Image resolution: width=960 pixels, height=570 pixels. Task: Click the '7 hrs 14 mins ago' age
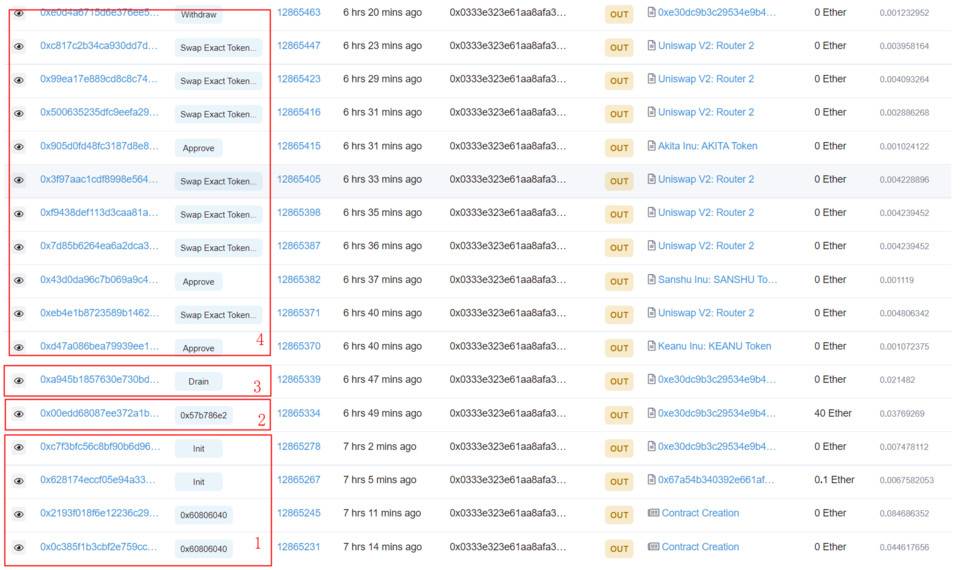[x=382, y=547]
